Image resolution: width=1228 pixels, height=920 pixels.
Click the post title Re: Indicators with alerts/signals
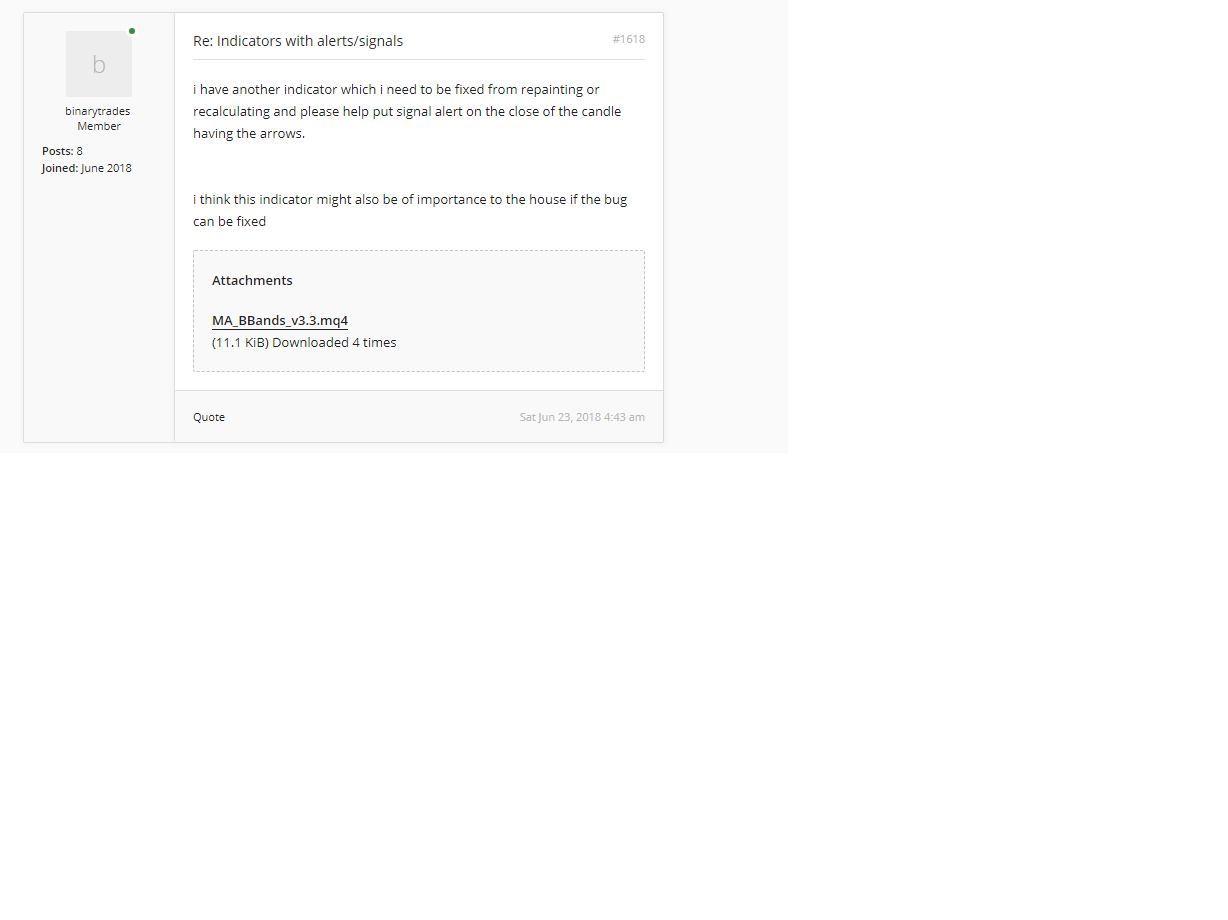(x=298, y=41)
